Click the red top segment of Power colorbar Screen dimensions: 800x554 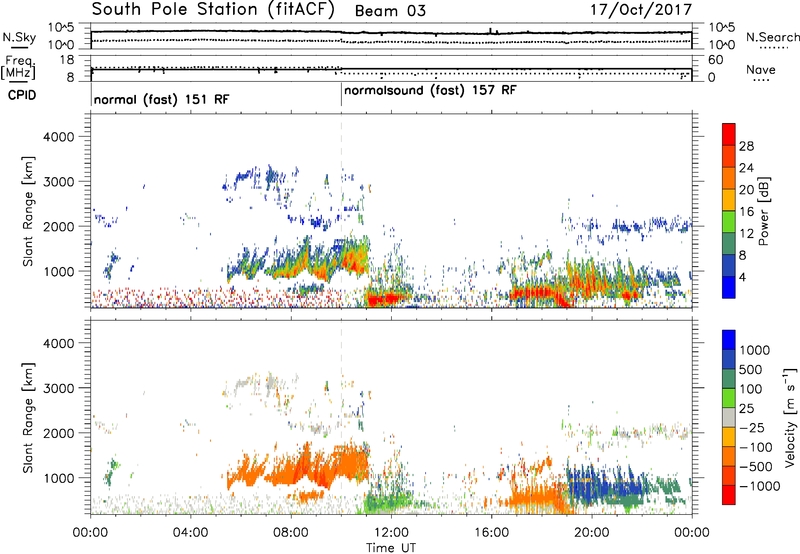point(729,134)
